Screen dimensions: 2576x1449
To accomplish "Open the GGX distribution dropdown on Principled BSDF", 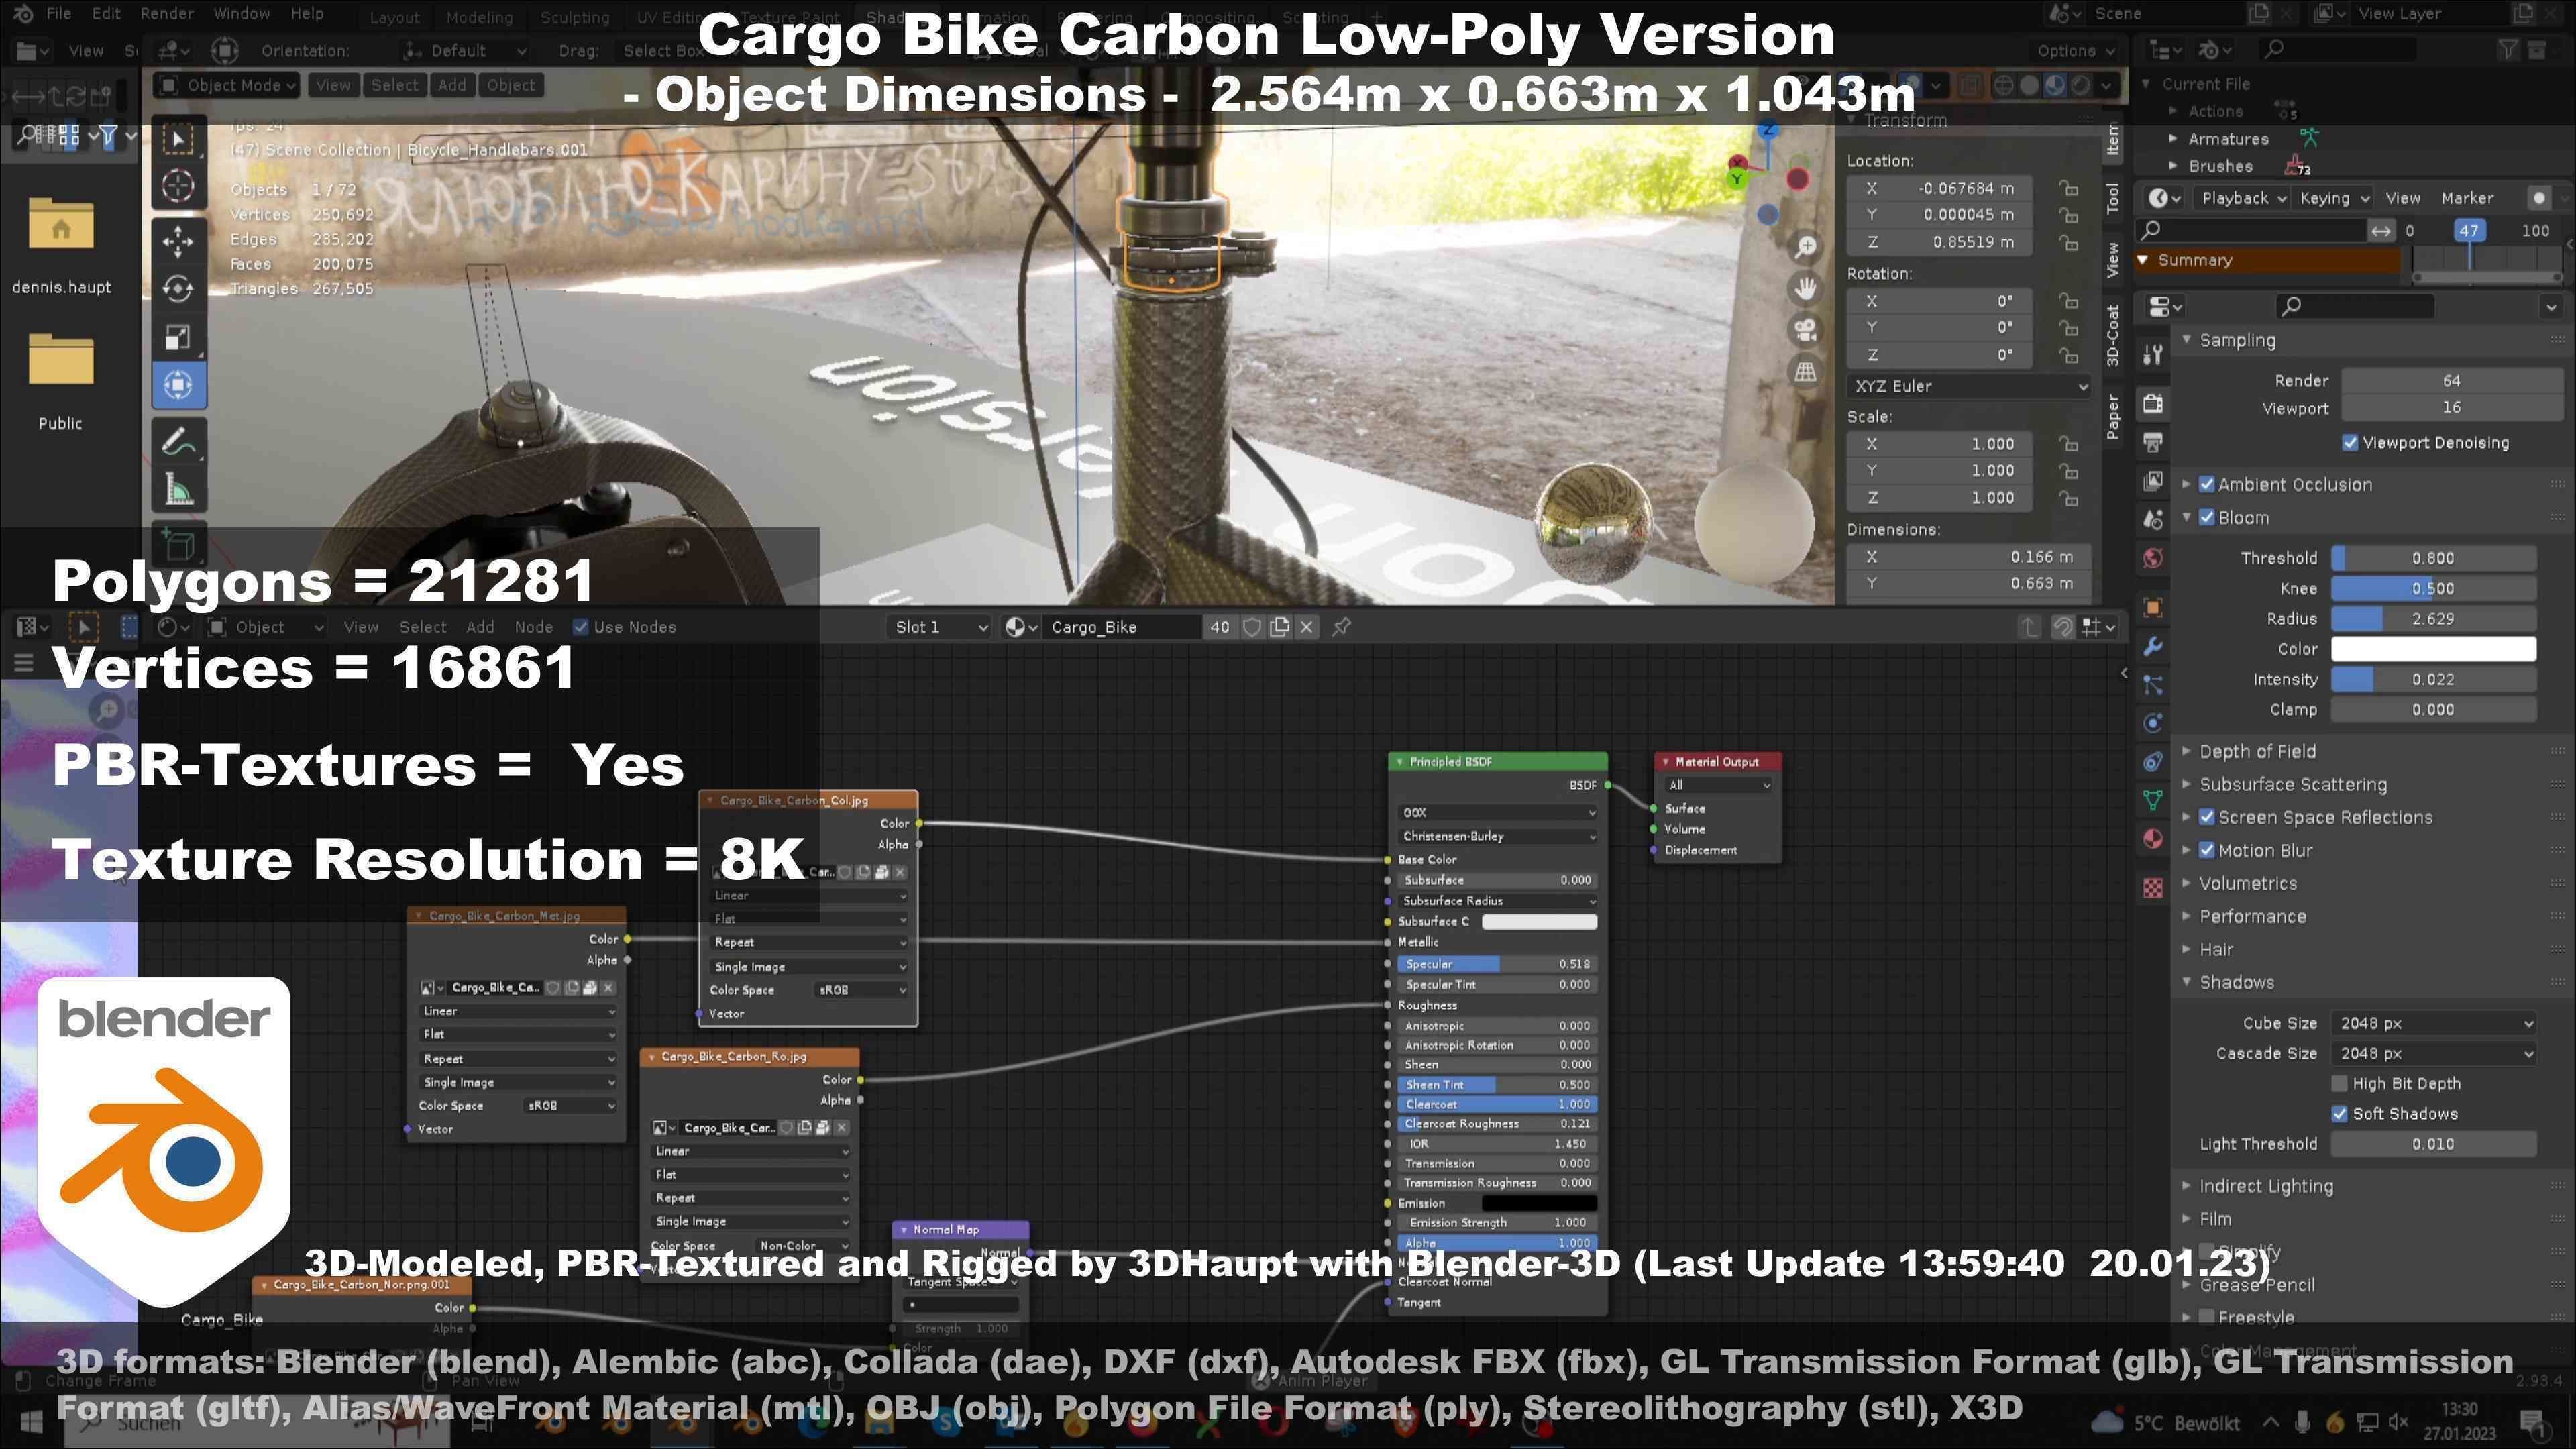I will click(x=1497, y=813).
